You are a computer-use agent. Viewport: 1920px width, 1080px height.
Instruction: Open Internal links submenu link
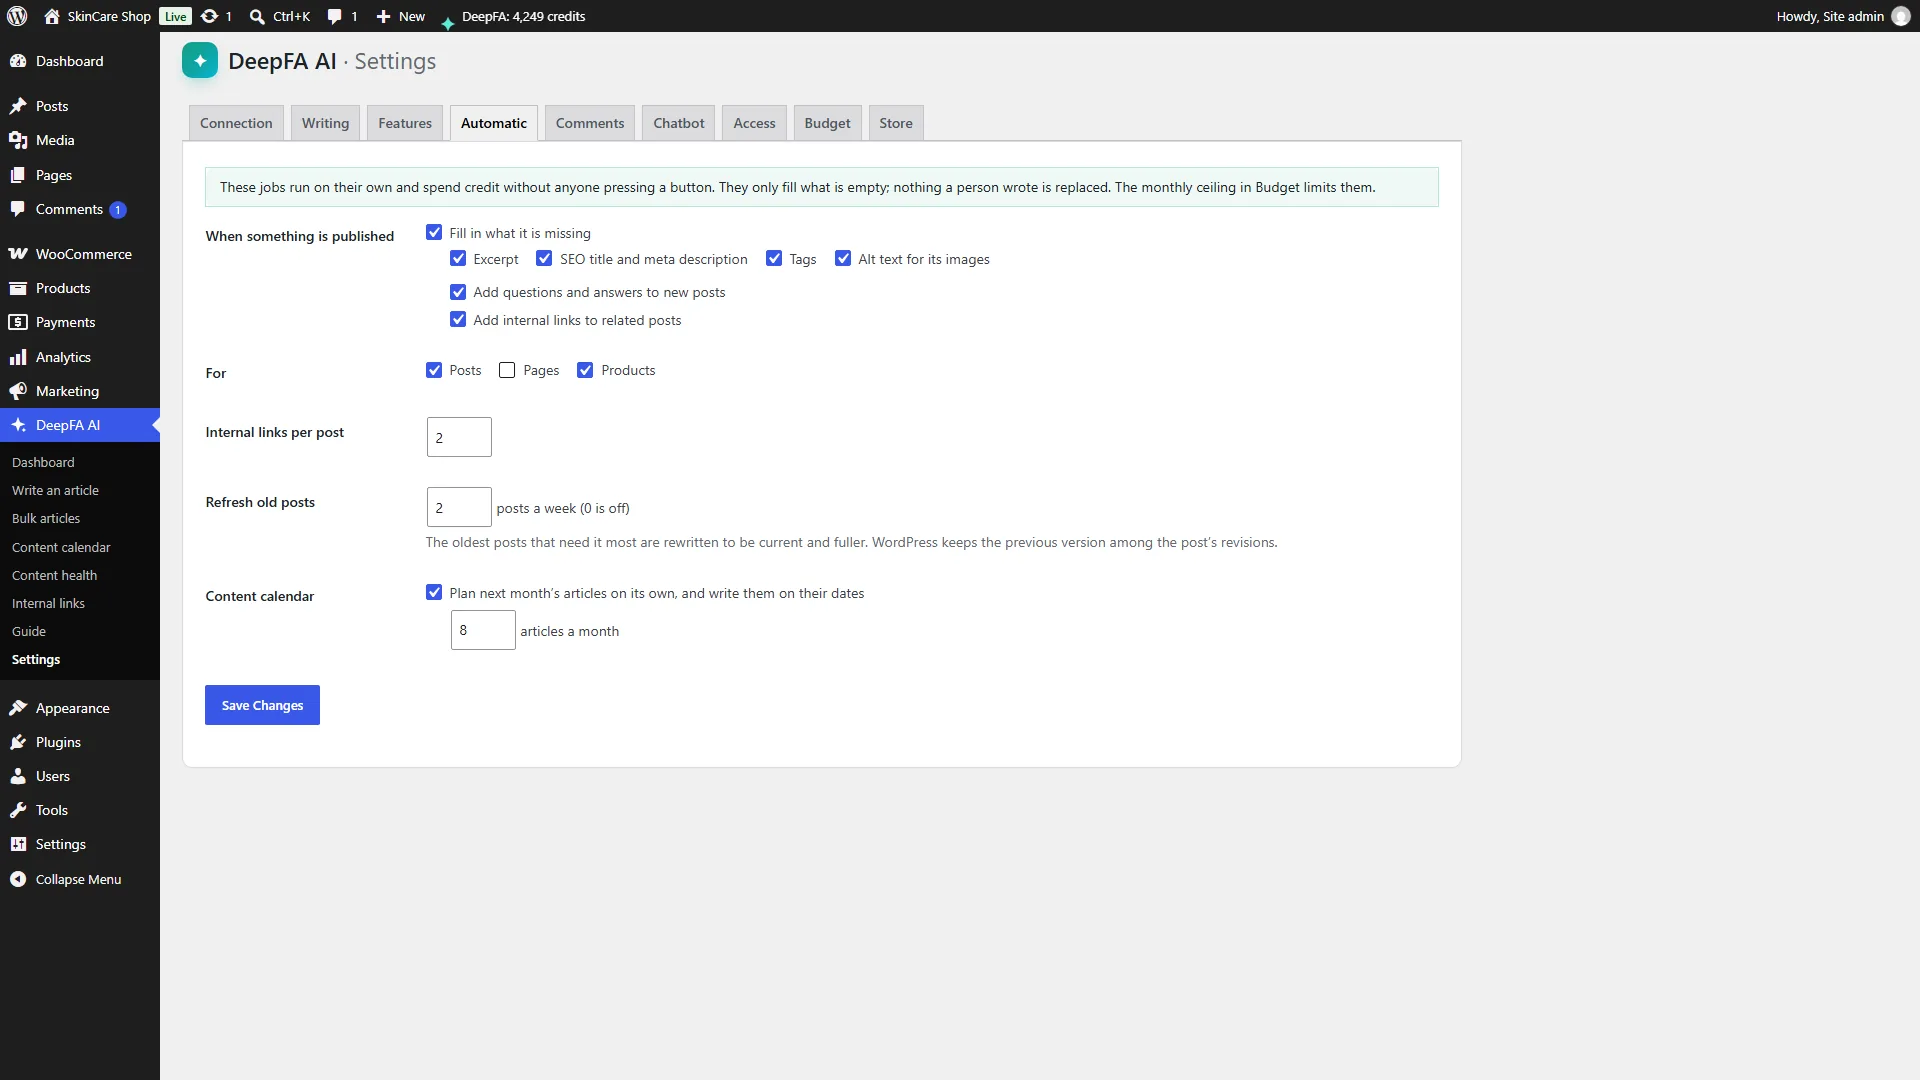click(x=48, y=603)
